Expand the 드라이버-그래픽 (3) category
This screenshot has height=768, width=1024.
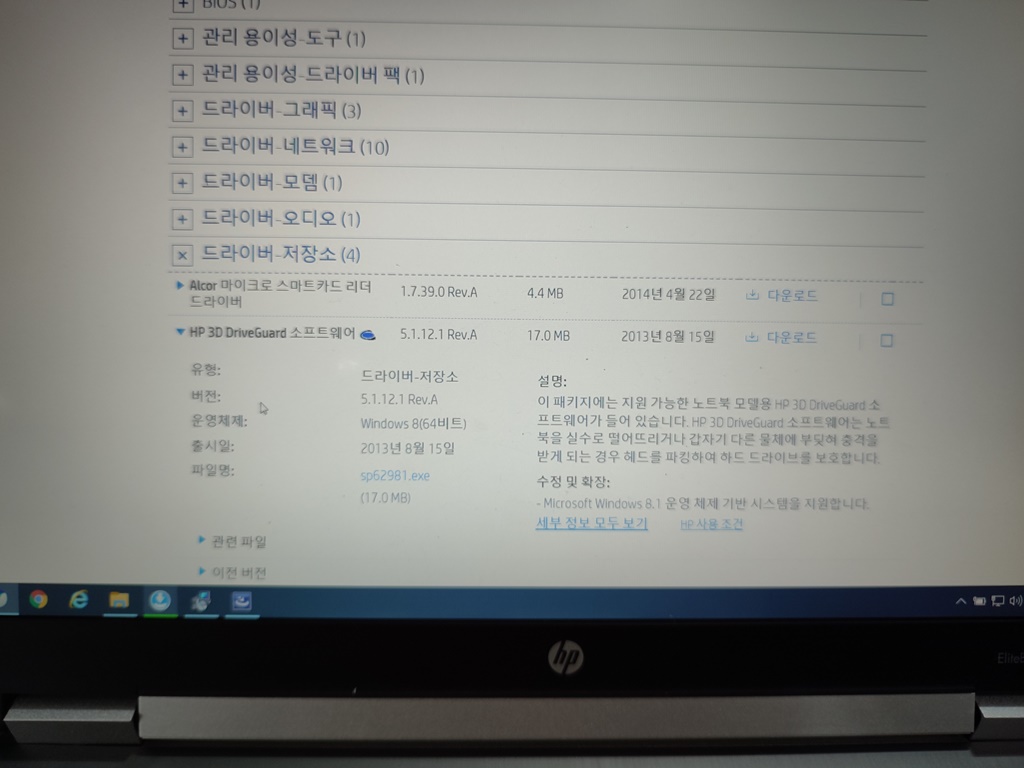click(x=182, y=110)
